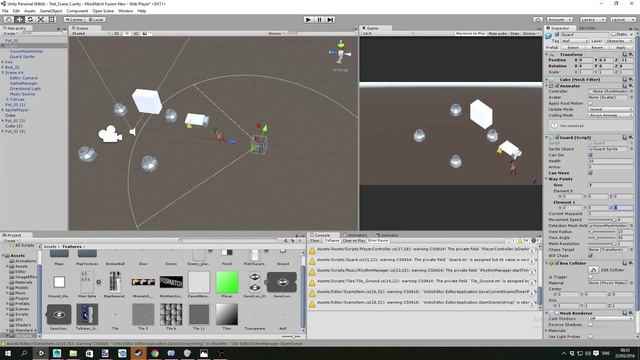This screenshot has height=360, width=640.
Task: Open the Window menu
Action: tap(125, 11)
